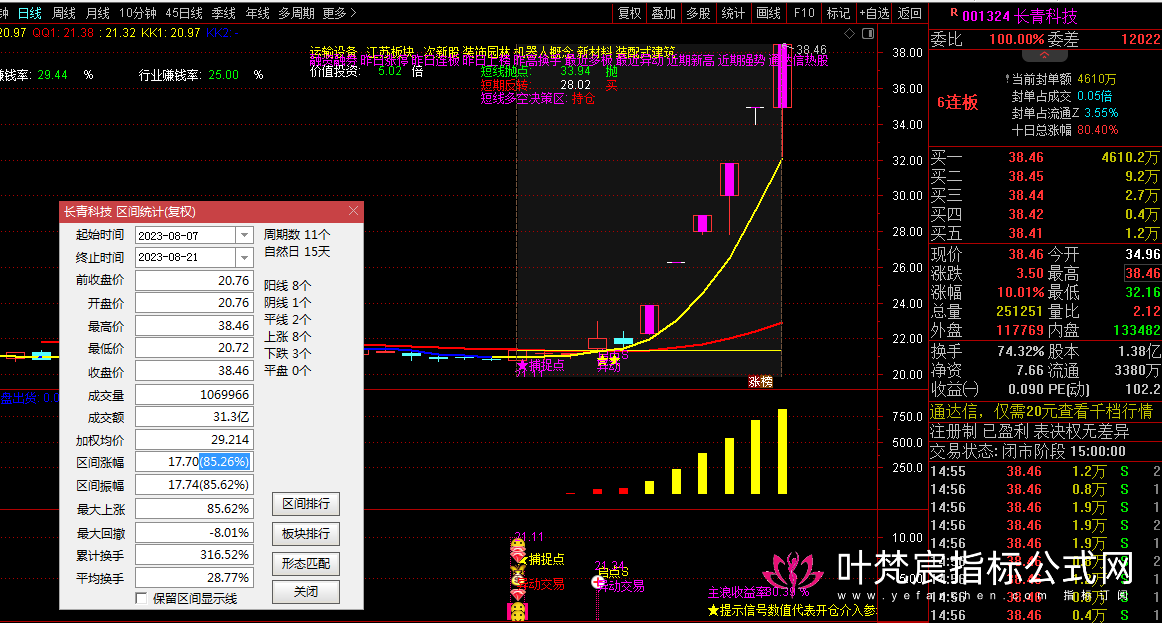The image size is (1162, 623).
Task: Open the 多周期 multi-period view
Action: tap(296, 13)
